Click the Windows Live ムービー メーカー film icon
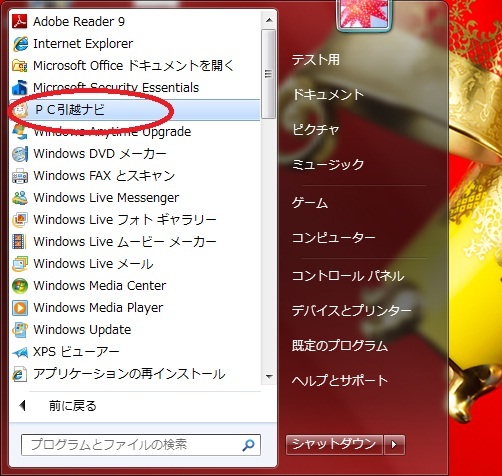This screenshot has height=476, width=502. (x=20, y=242)
